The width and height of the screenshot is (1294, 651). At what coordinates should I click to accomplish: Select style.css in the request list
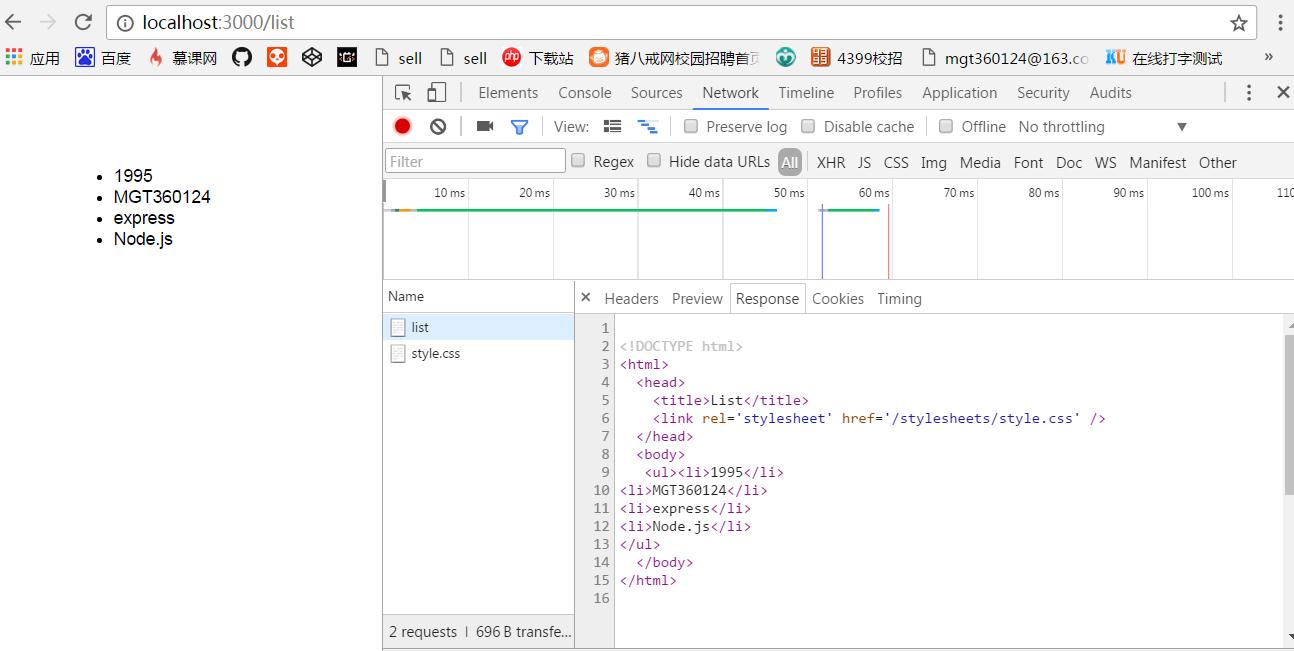coord(435,353)
